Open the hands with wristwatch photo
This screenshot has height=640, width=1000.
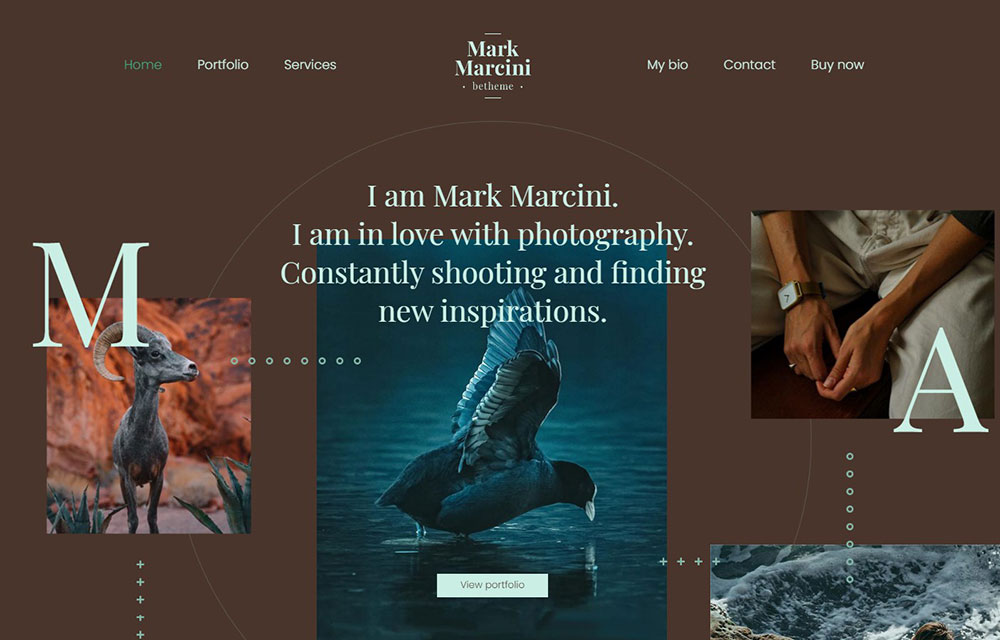(872, 314)
